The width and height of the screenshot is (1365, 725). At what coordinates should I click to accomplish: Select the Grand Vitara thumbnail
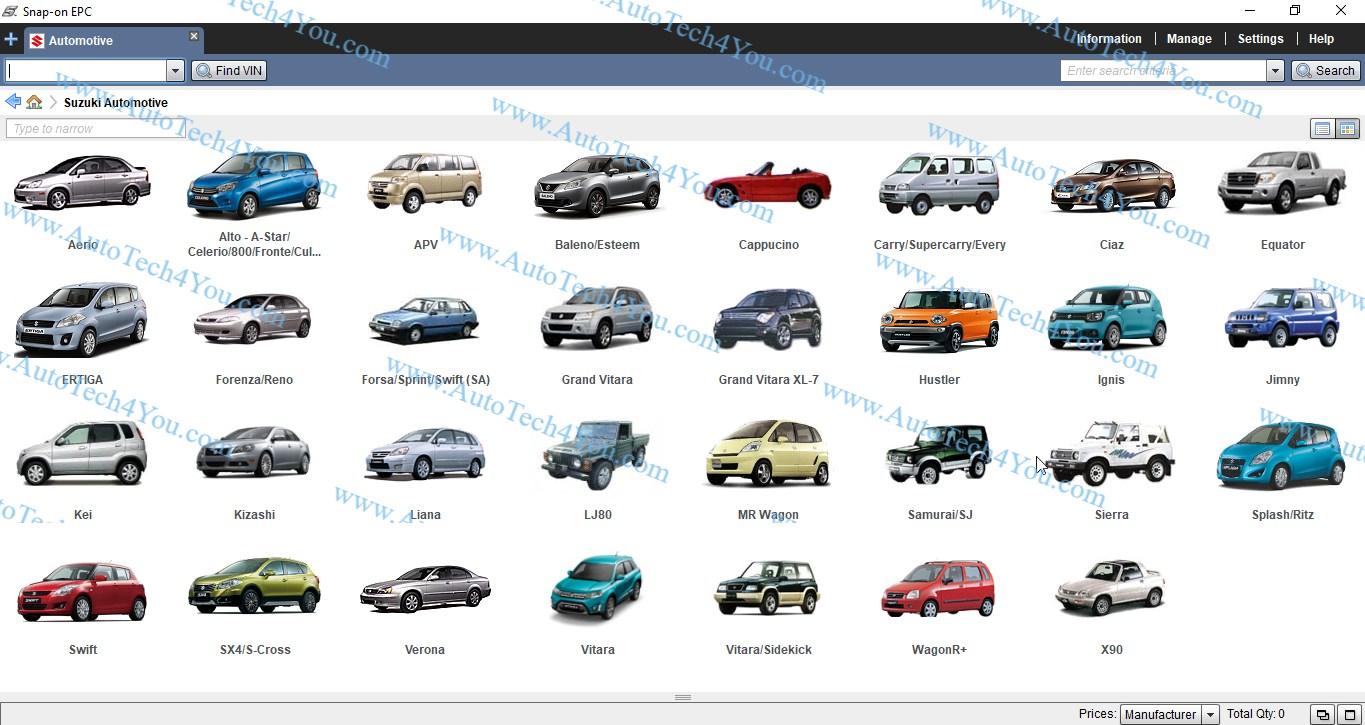[597, 320]
